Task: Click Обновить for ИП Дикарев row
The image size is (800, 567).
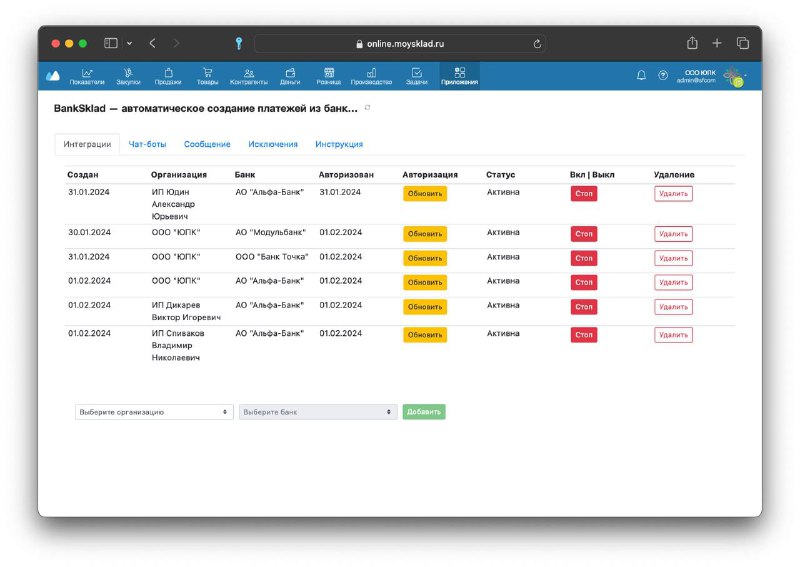Action: (425, 307)
